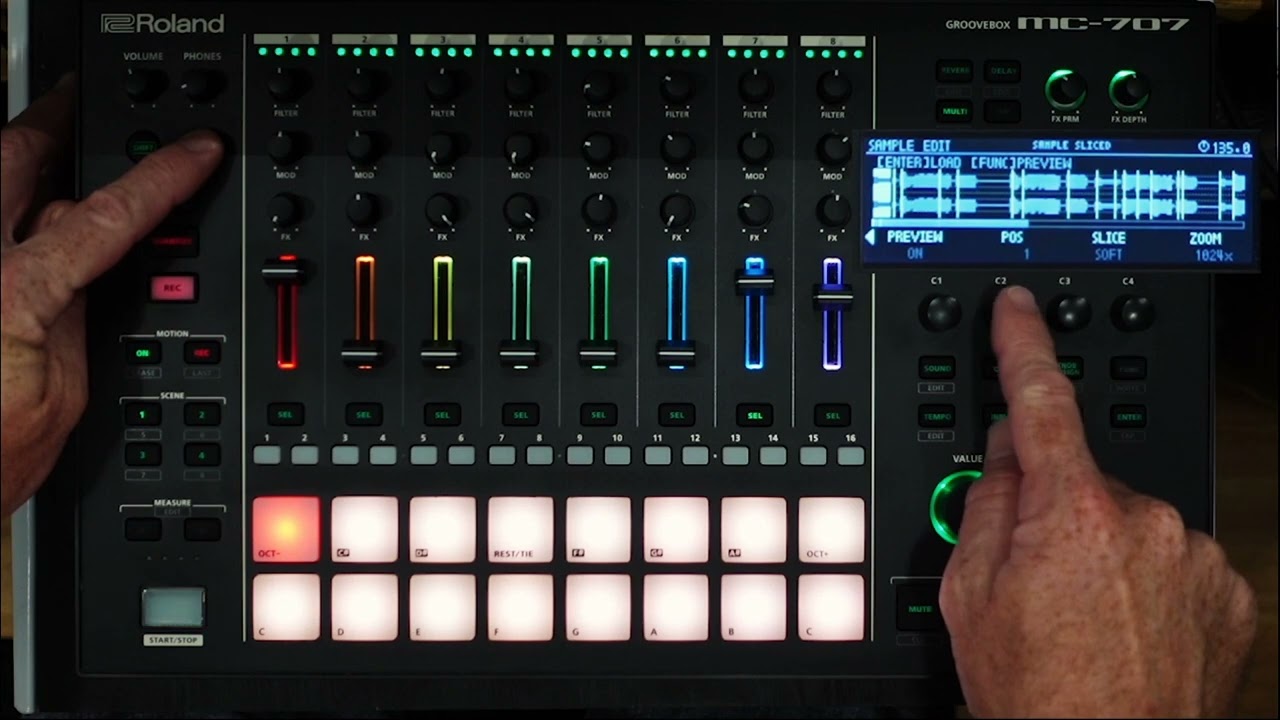Select SCENE 3 button
The height and width of the screenshot is (720, 1280).
pos(142,455)
